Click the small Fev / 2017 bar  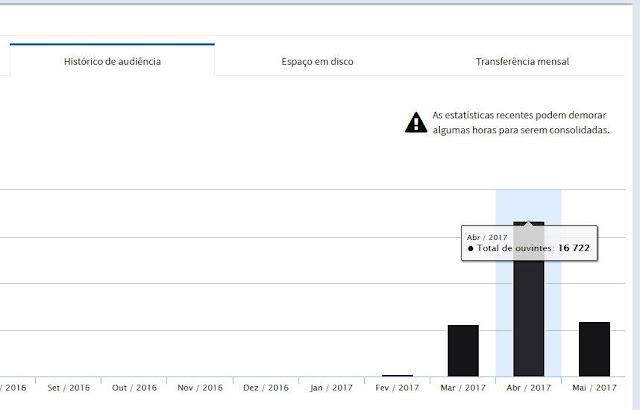pyautogui.click(x=398, y=375)
